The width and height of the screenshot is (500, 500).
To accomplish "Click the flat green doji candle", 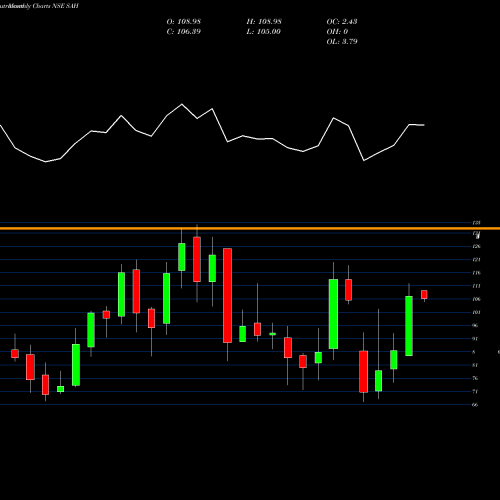I will tap(273, 334).
